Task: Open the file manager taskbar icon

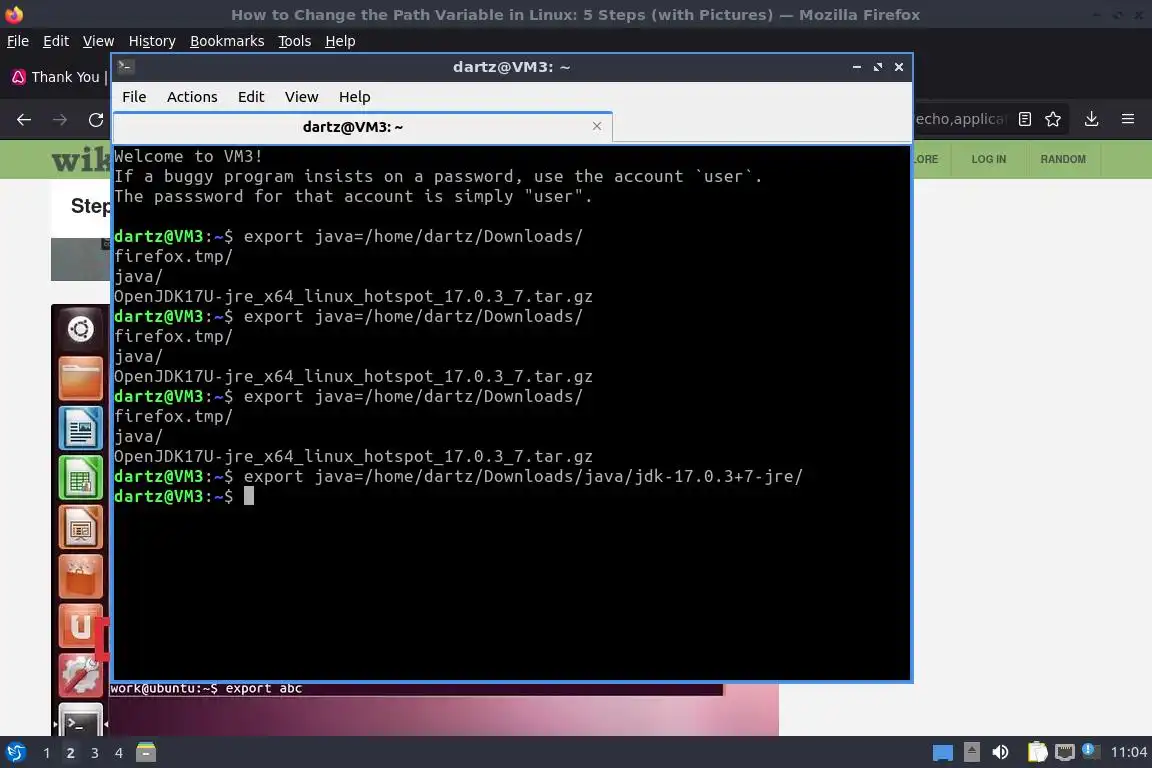Action: (x=146, y=752)
